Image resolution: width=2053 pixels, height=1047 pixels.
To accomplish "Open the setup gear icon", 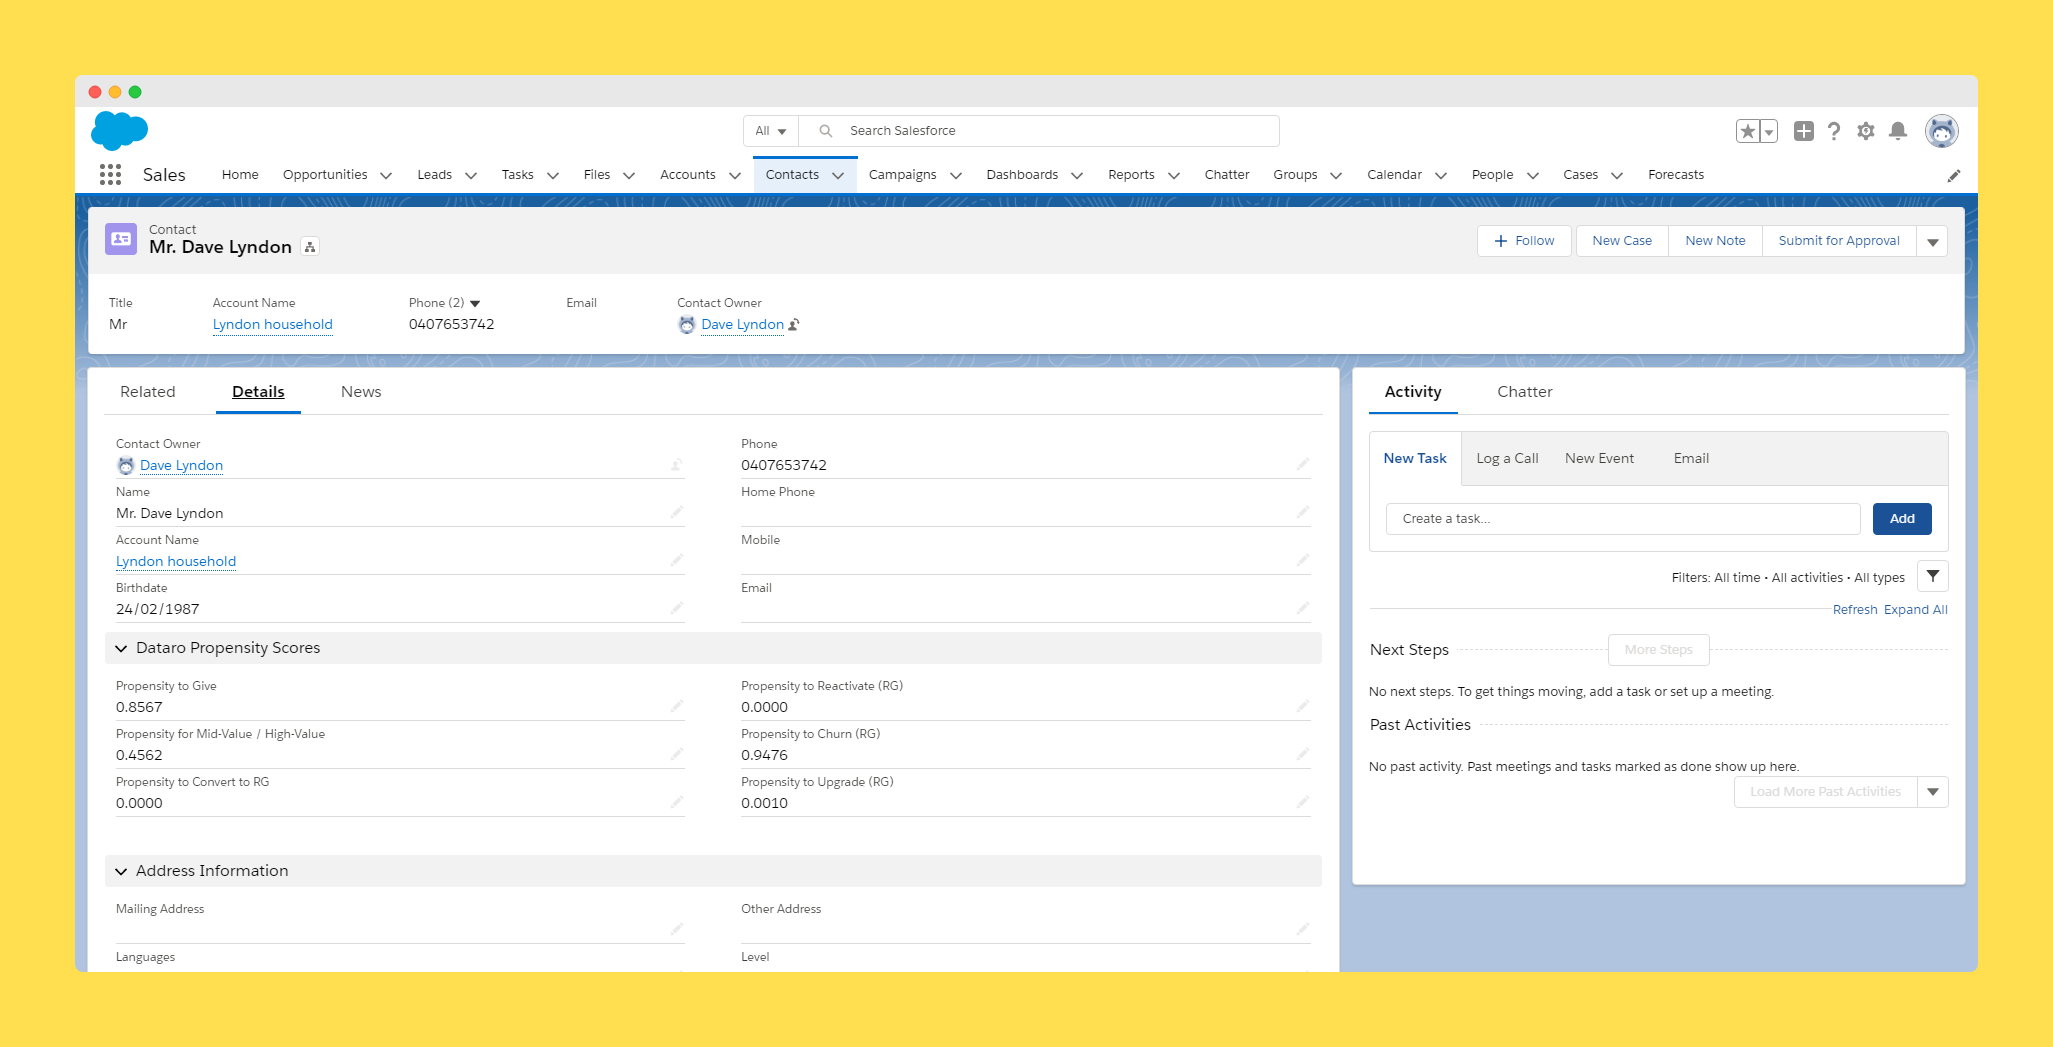I will [1865, 131].
